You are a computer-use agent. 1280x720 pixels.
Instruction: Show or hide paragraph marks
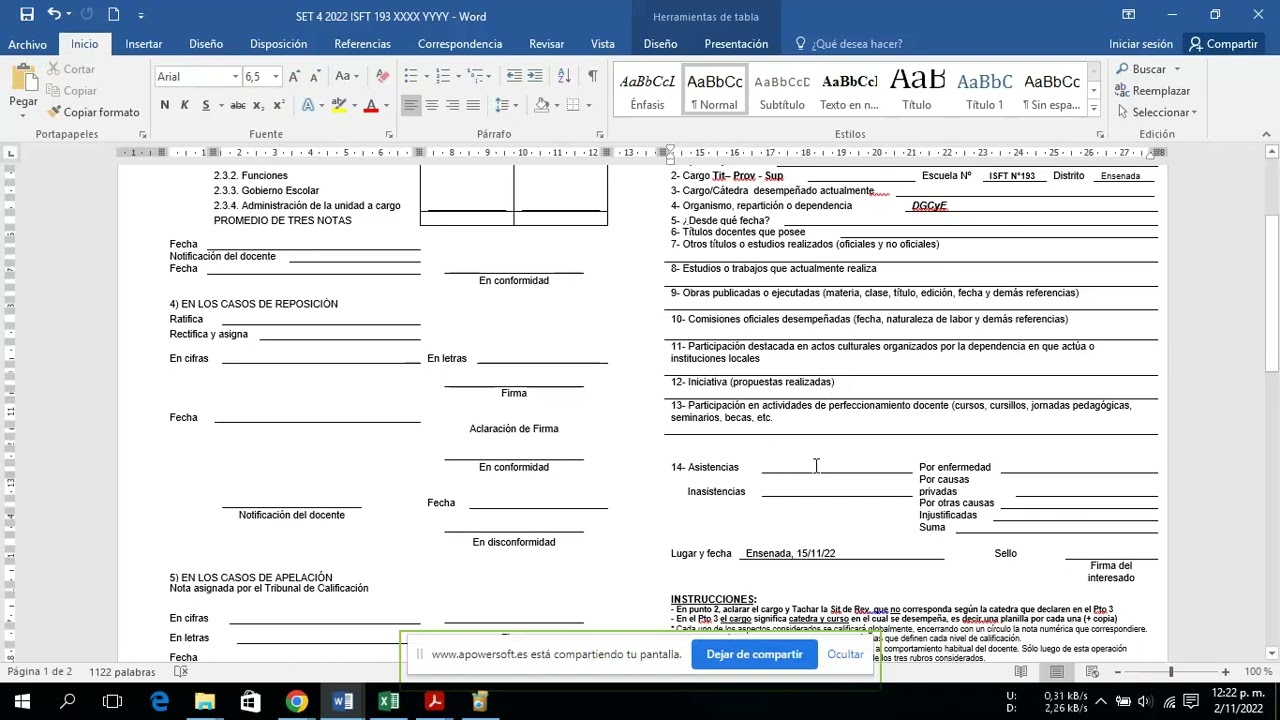(593, 77)
